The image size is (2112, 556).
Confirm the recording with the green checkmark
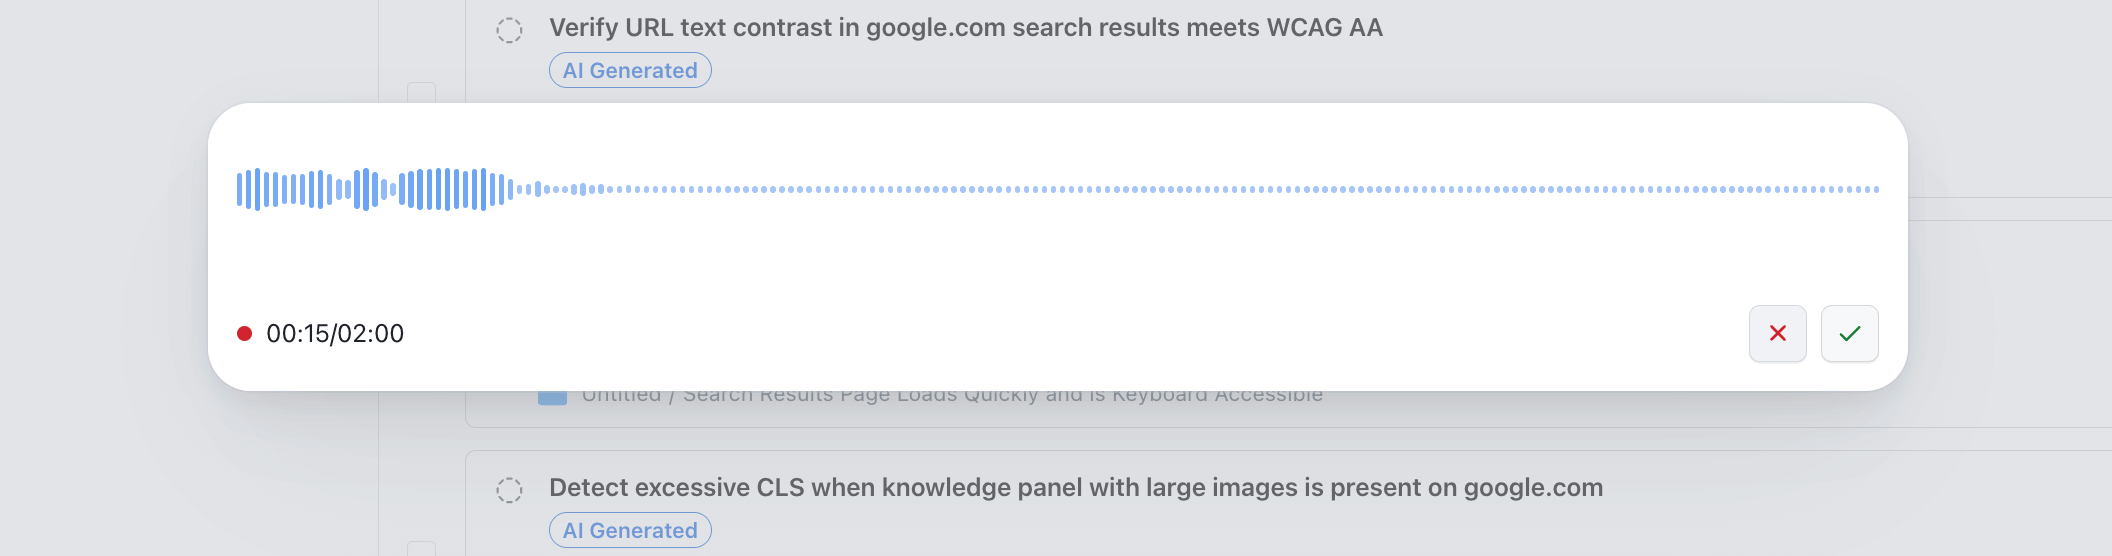[1849, 333]
